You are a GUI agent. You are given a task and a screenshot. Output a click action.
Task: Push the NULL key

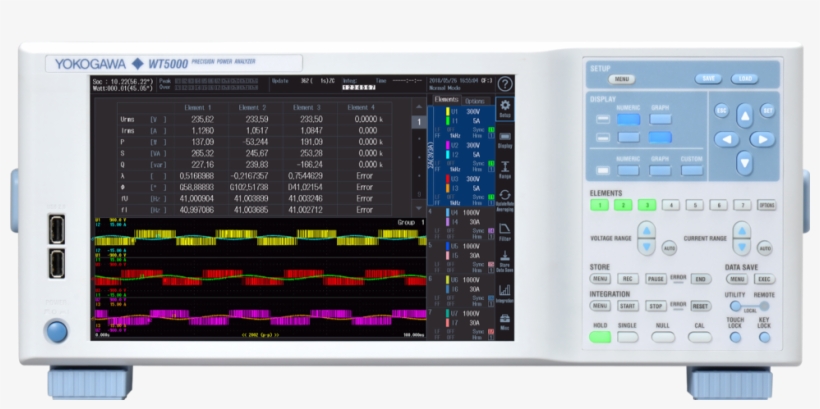pyautogui.click(x=663, y=337)
